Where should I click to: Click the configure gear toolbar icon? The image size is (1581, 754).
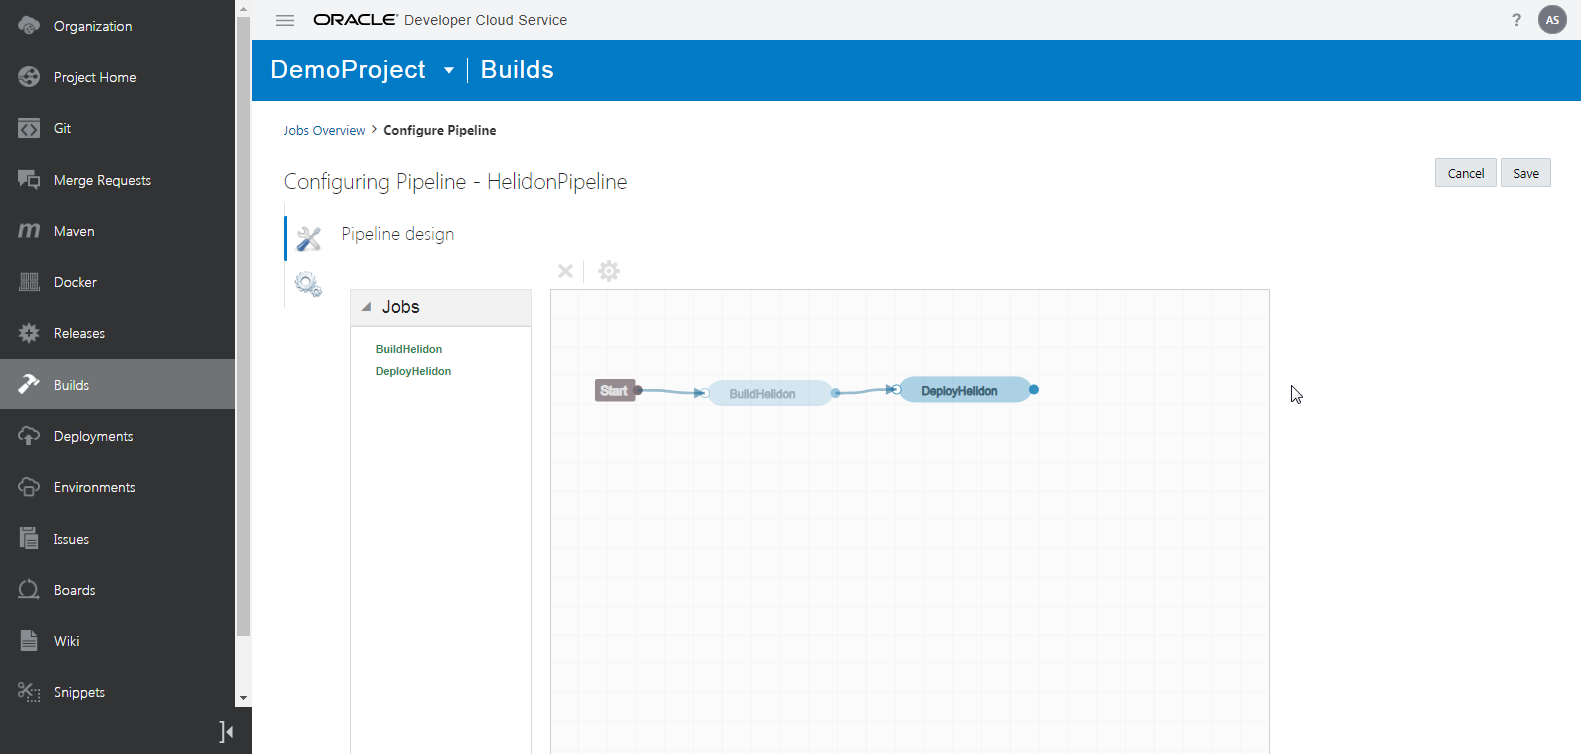tap(609, 271)
